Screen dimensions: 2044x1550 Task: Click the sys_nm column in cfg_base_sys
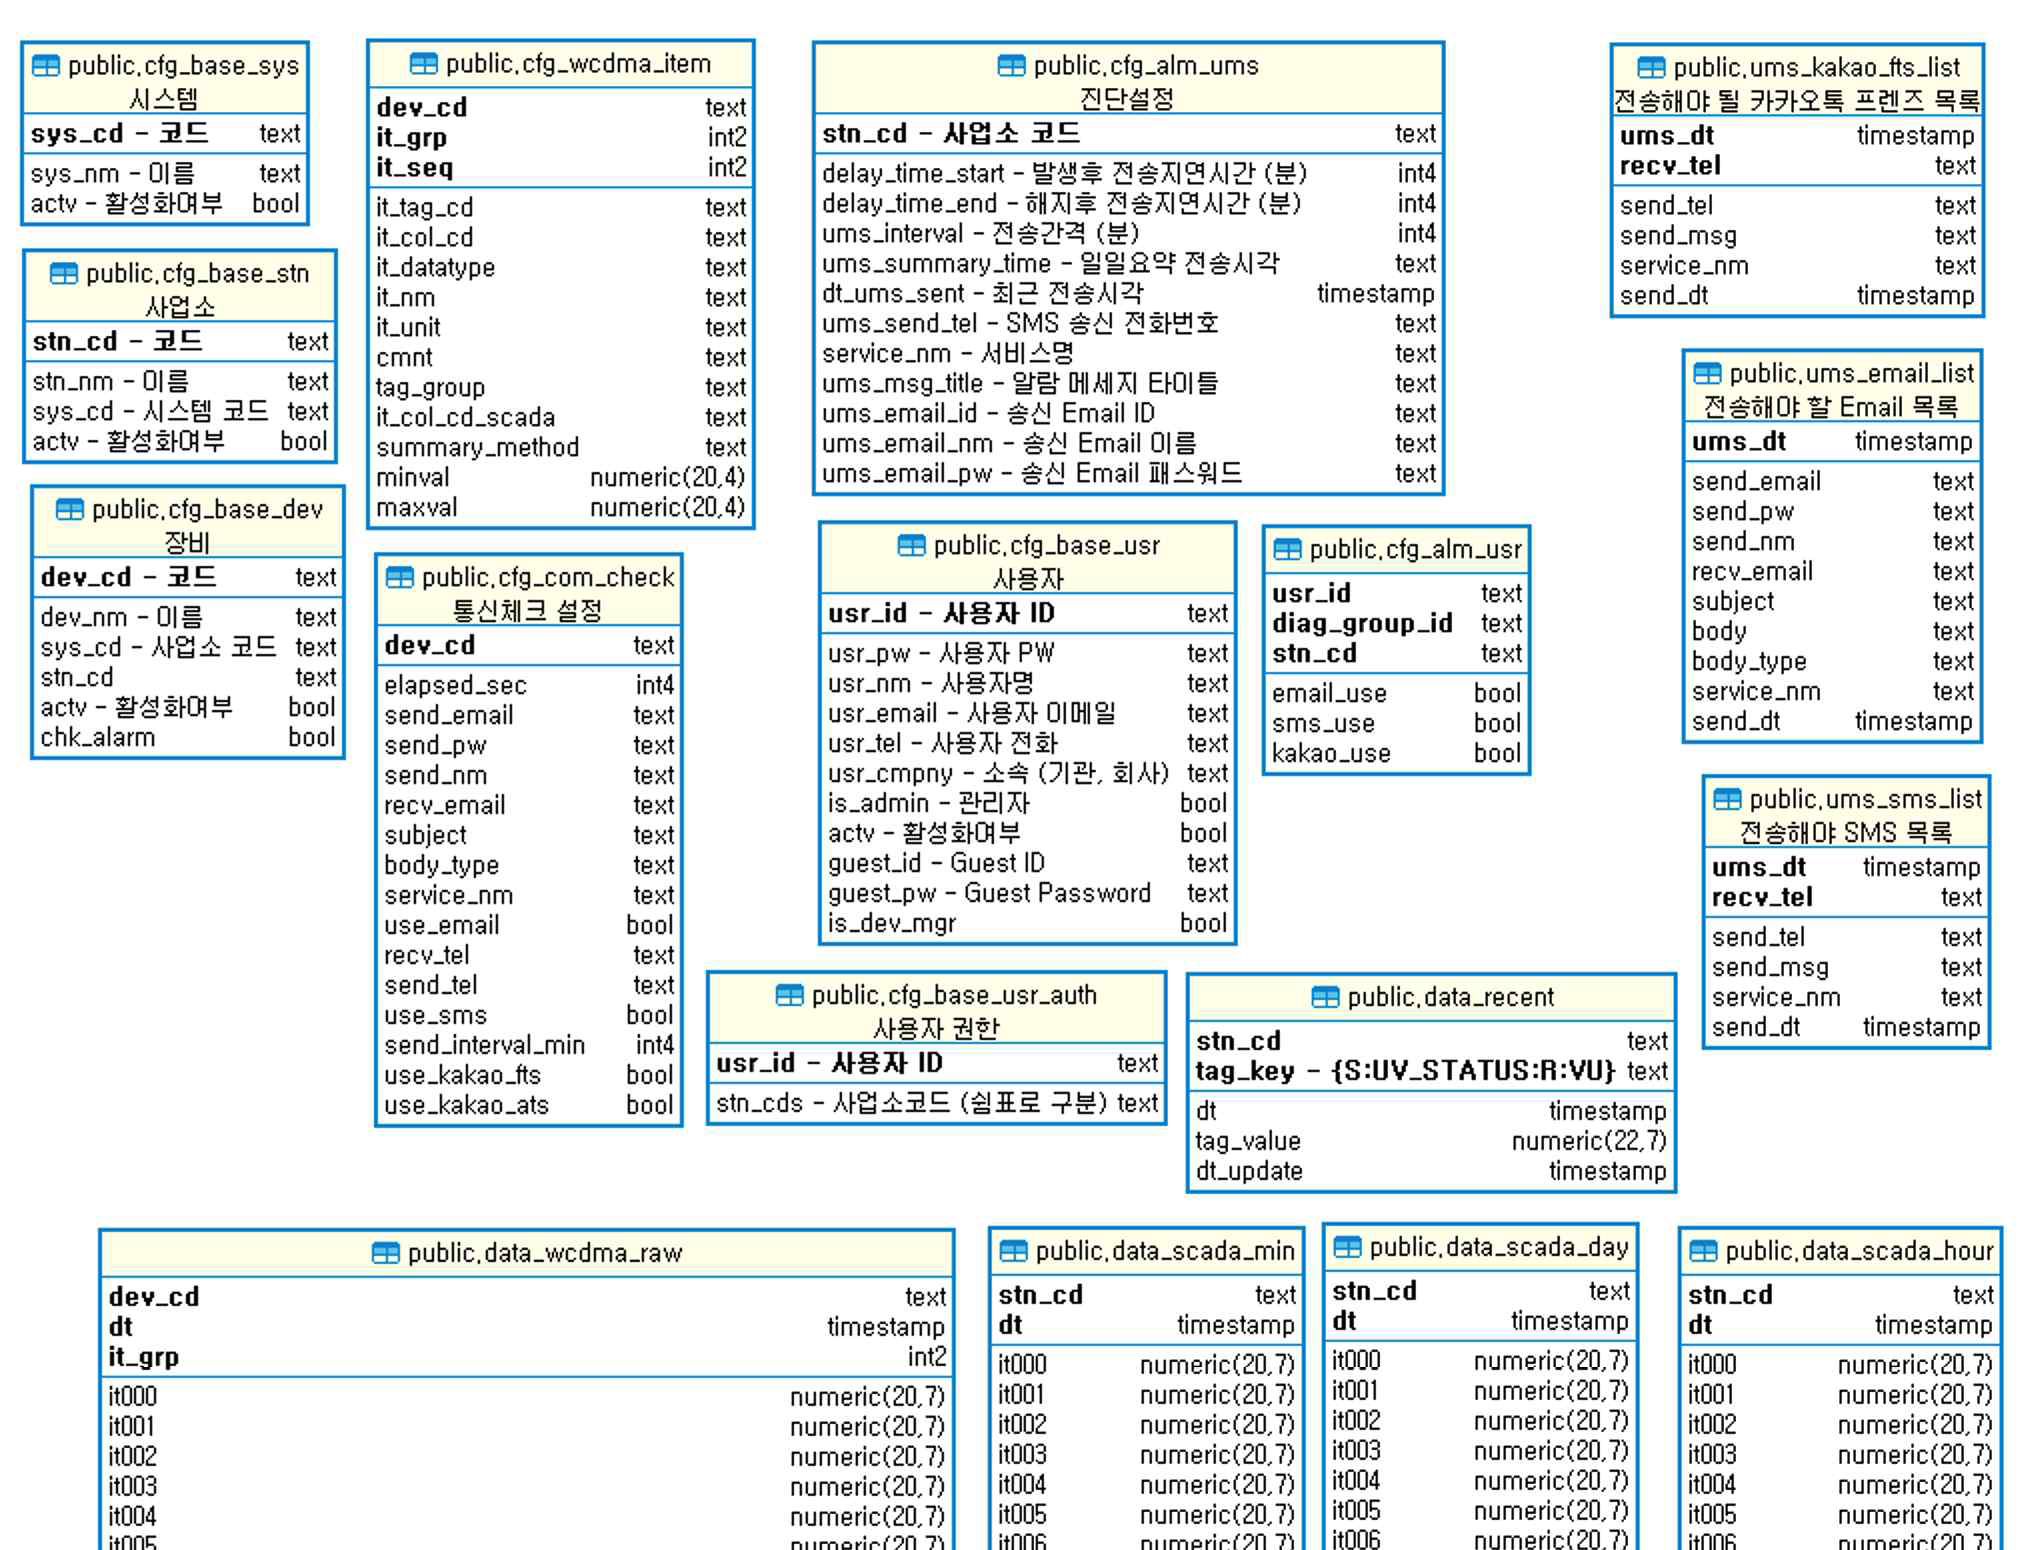(x=165, y=174)
